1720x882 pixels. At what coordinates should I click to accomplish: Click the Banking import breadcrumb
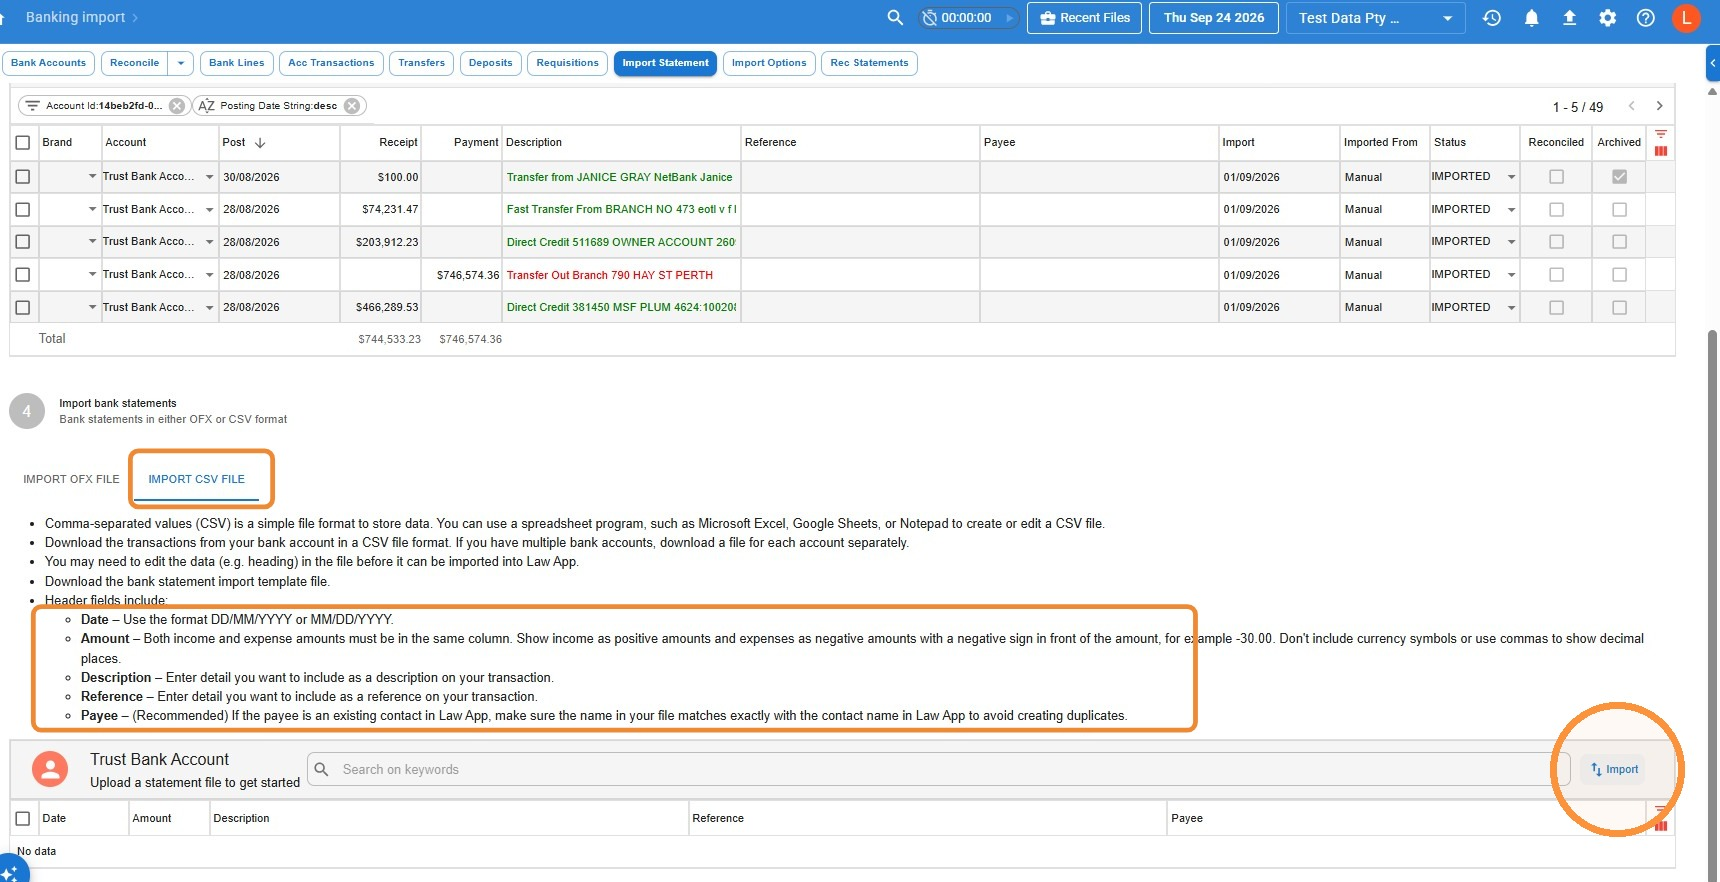coord(75,17)
